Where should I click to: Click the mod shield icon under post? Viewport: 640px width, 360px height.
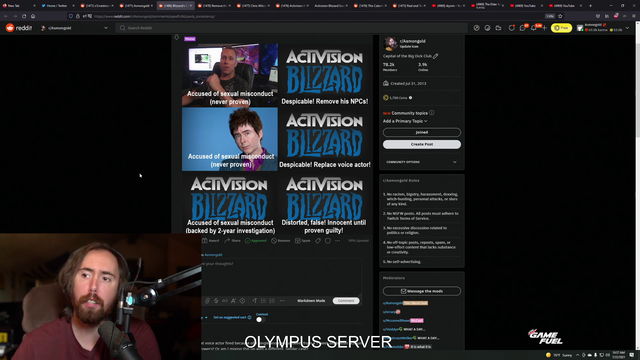[328, 241]
